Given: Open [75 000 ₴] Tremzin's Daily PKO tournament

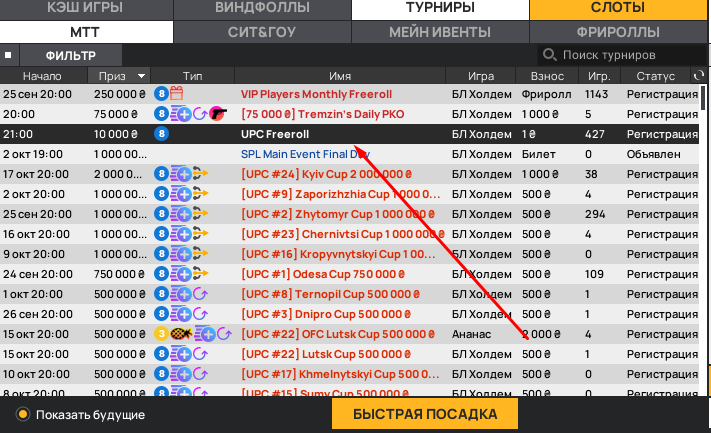Looking at the screenshot, I should (x=322, y=114).
